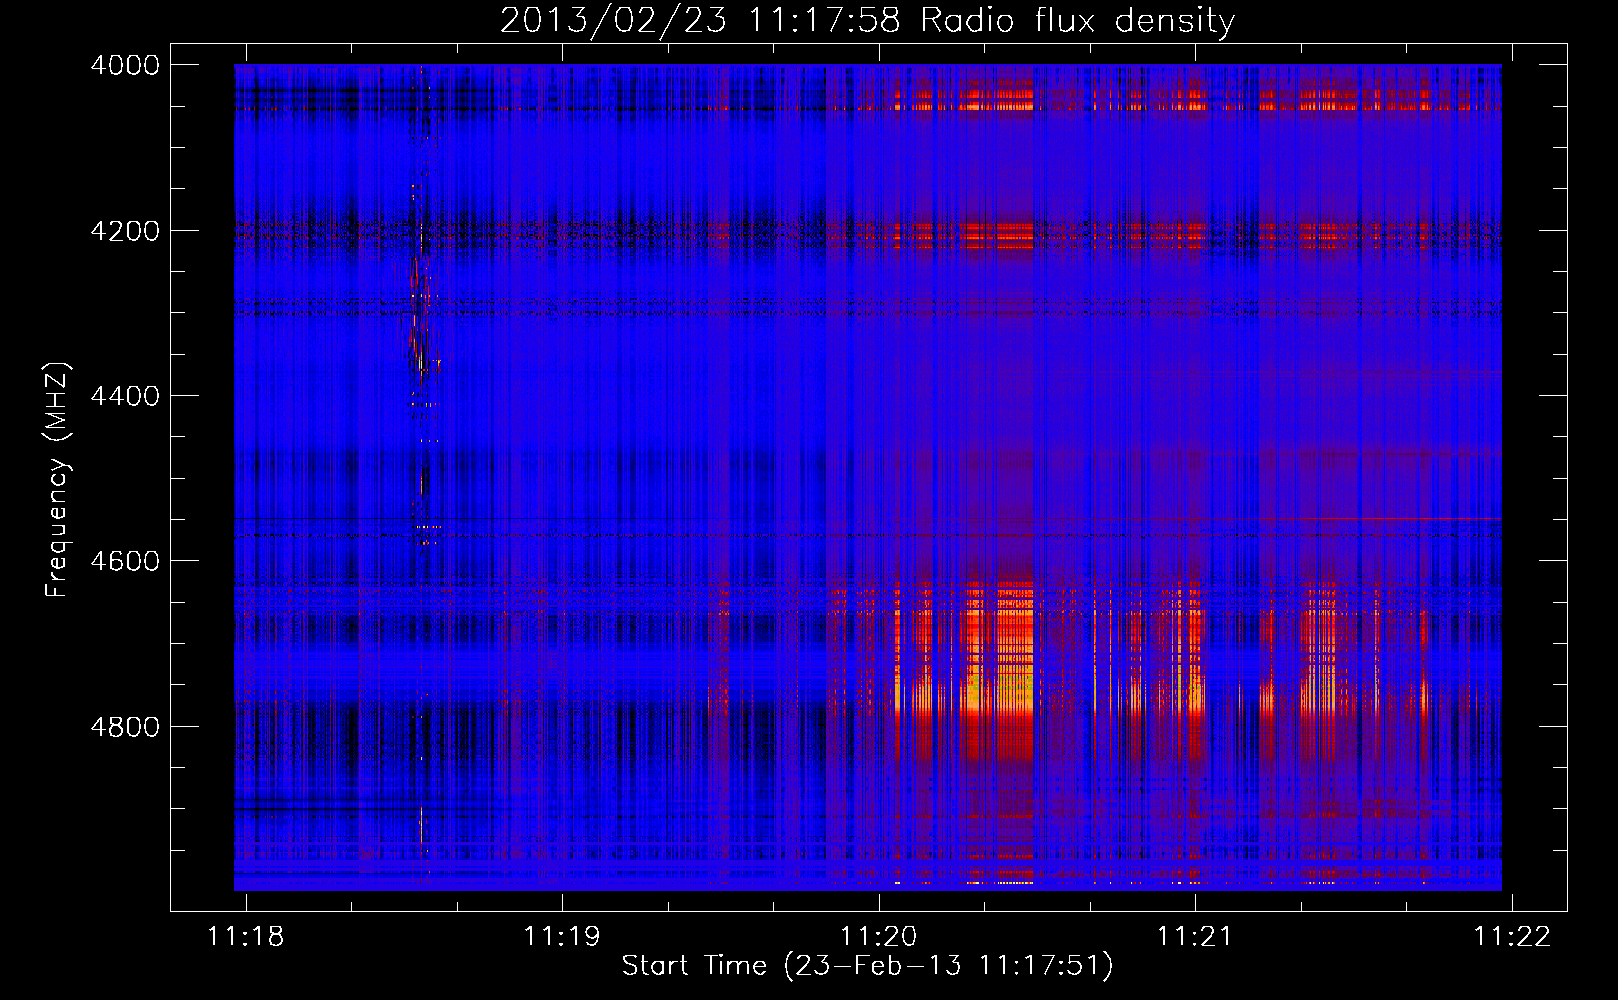Click the 4000 frequency axis label

(125, 65)
